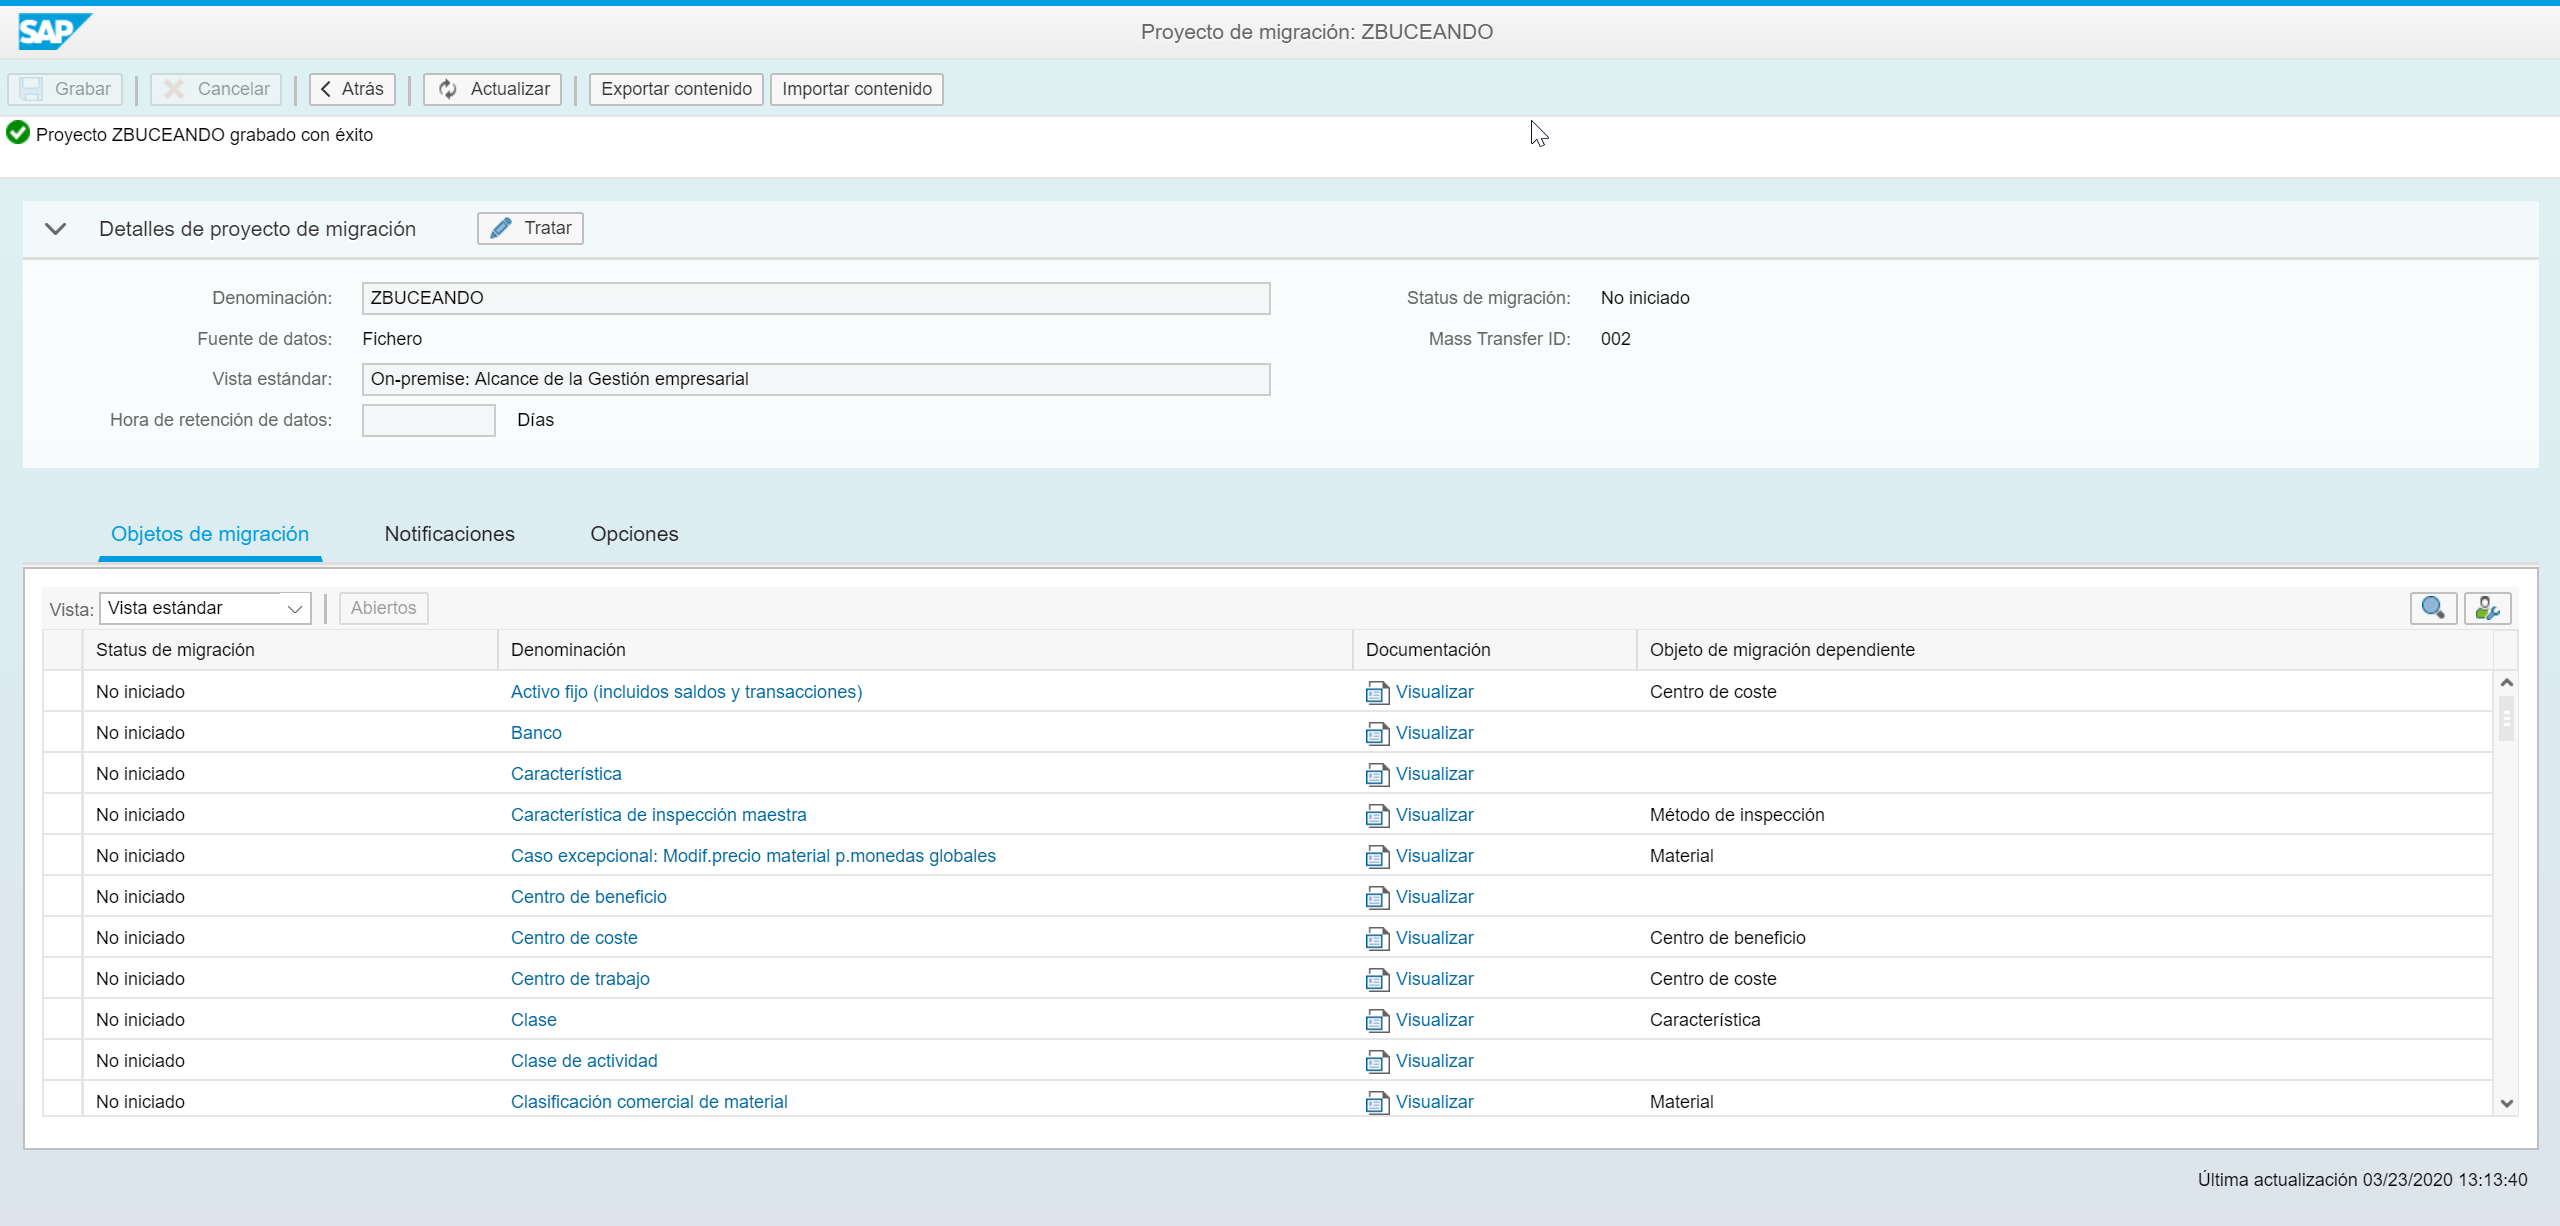Image resolution: width=2560 pixels, height=1226 pixels.
Task: Click the documentation icon for Centro de coste
Action: coord(1377,939)
